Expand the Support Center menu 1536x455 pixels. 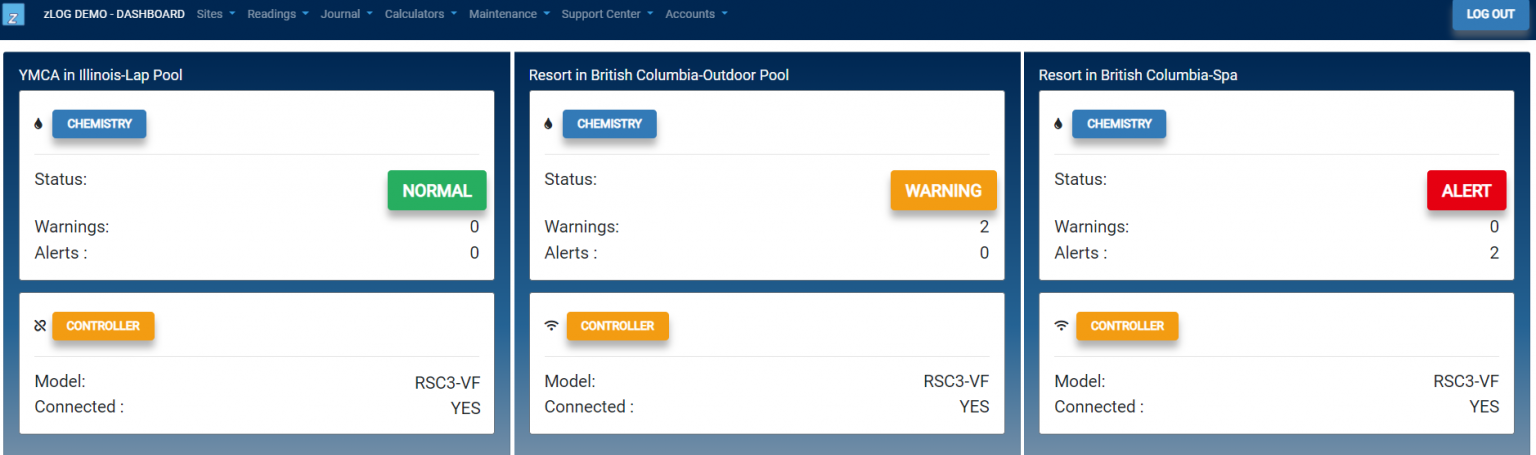(607, 15)
